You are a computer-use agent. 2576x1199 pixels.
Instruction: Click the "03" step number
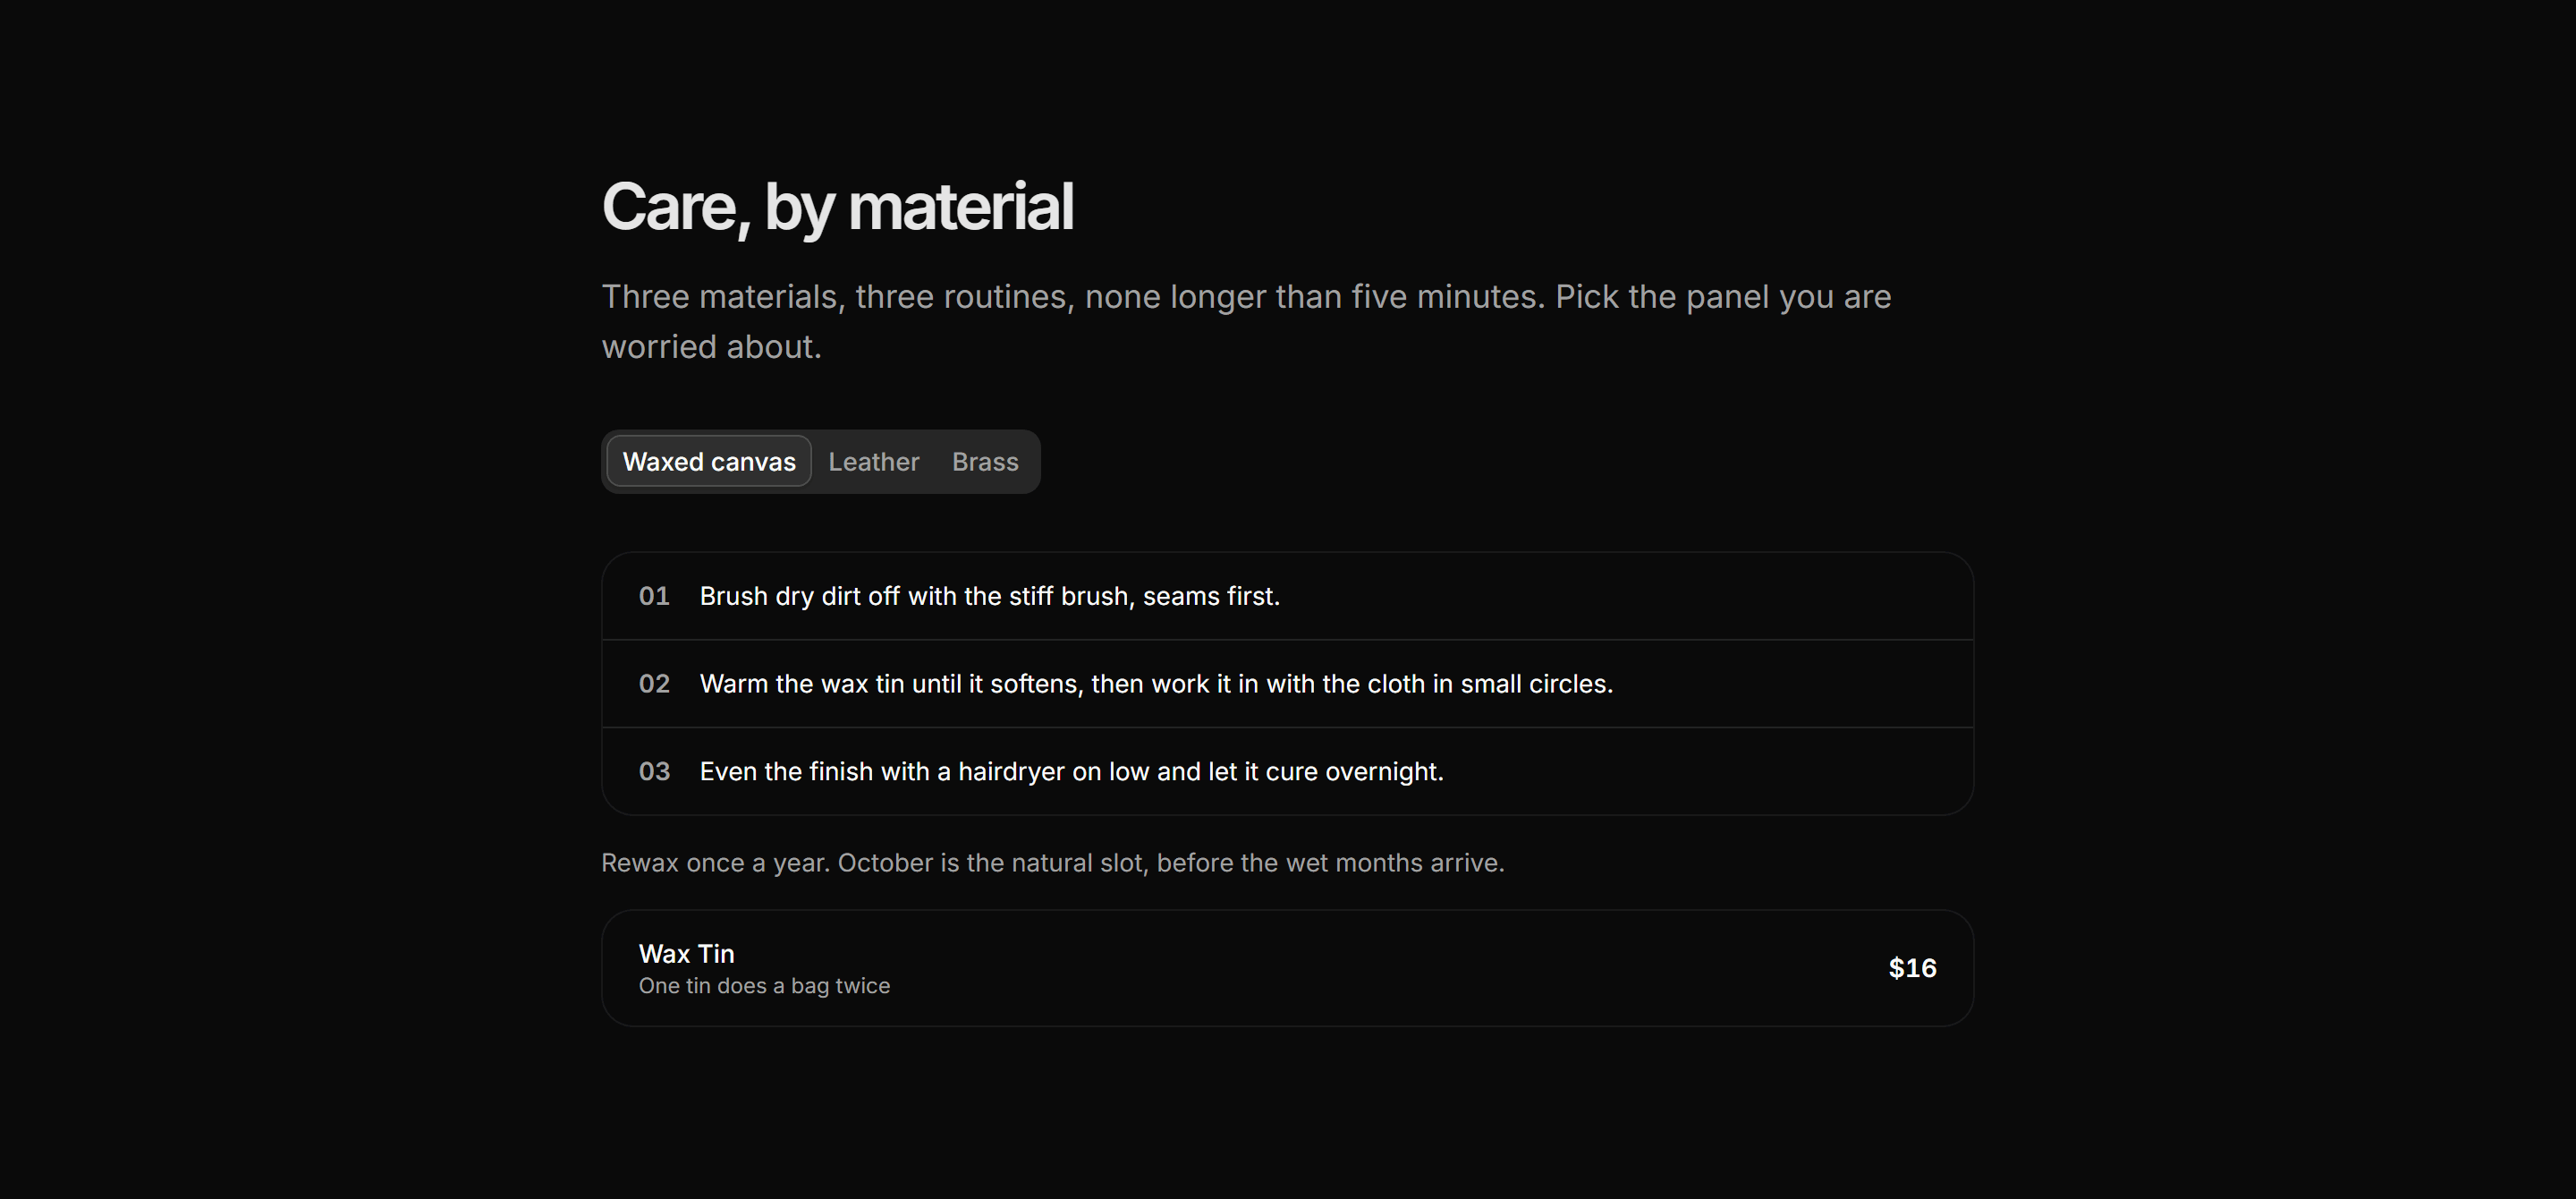pos(654,771)
